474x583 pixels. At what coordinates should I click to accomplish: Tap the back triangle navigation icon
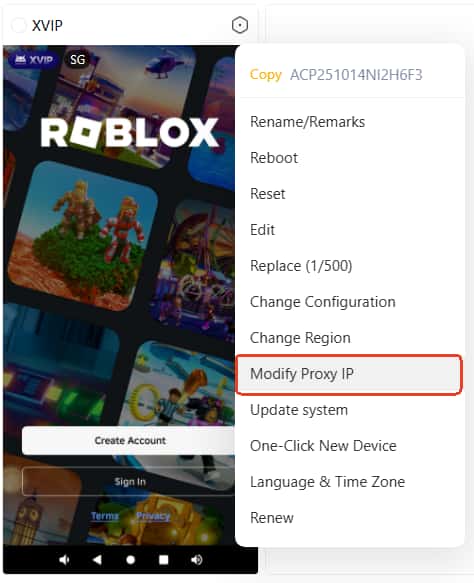click(x=97, y=560)
